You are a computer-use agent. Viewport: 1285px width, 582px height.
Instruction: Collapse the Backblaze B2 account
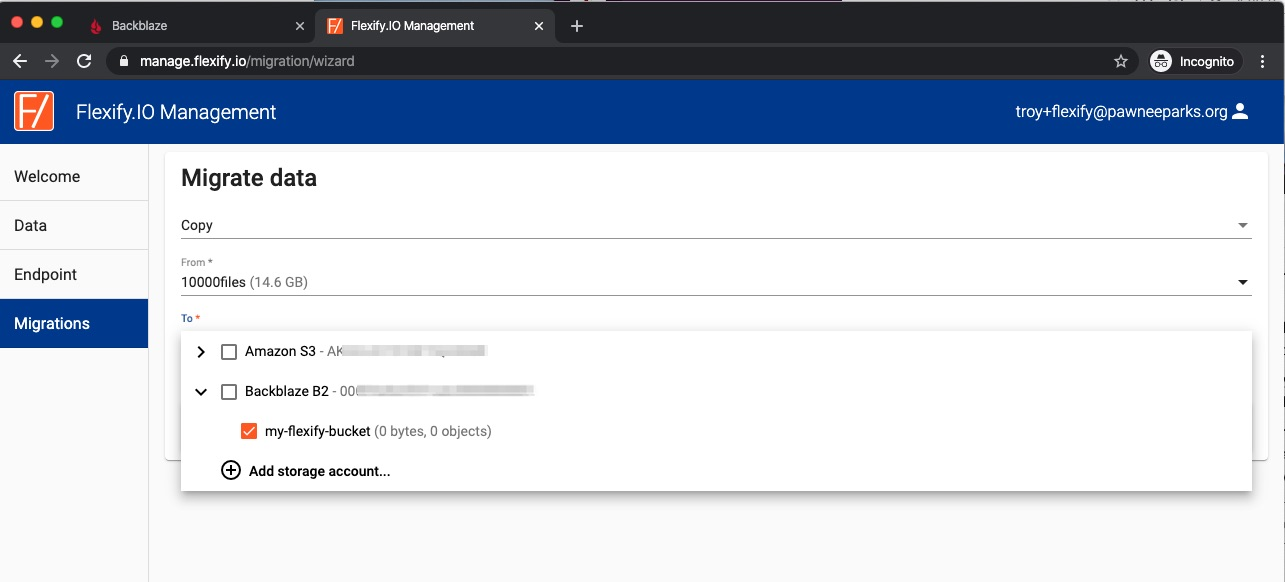click(x=201, y=392)
